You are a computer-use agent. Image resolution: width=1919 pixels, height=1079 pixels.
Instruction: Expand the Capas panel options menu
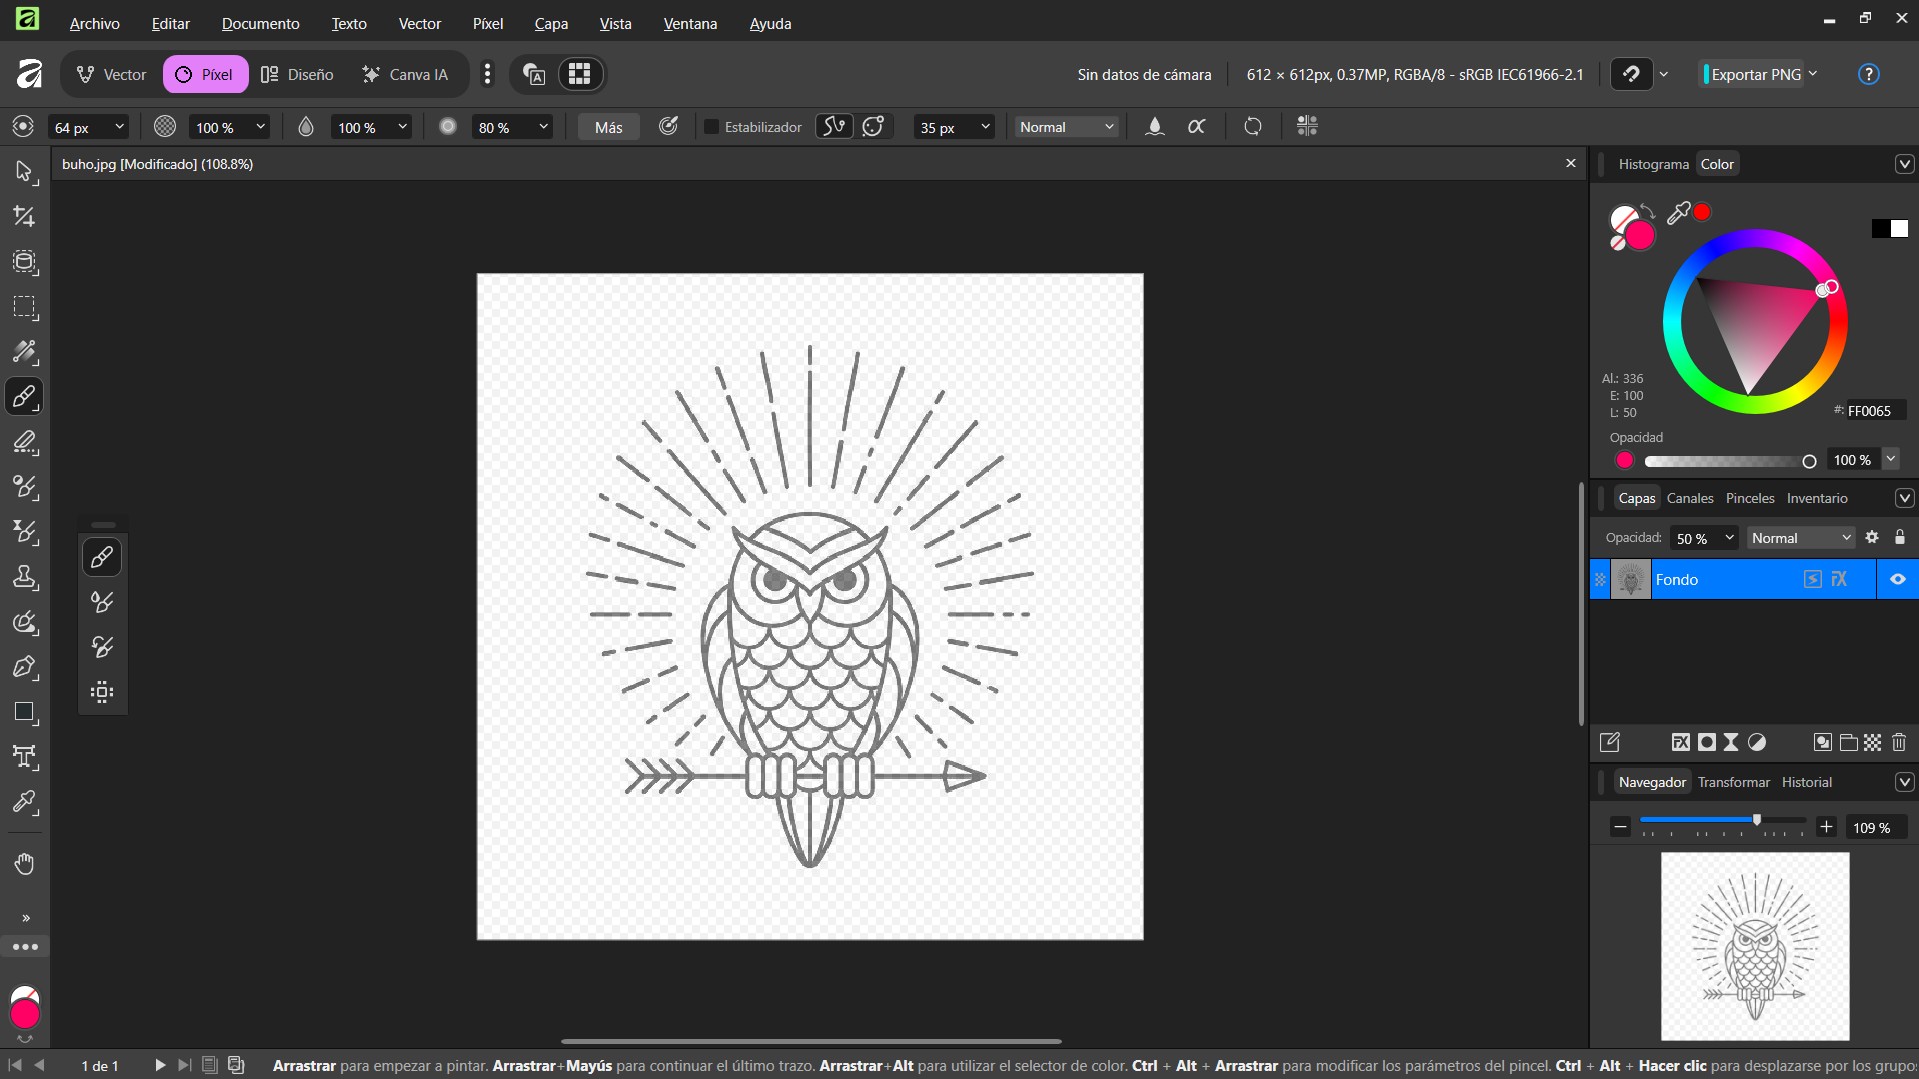tap(1904, 498)
